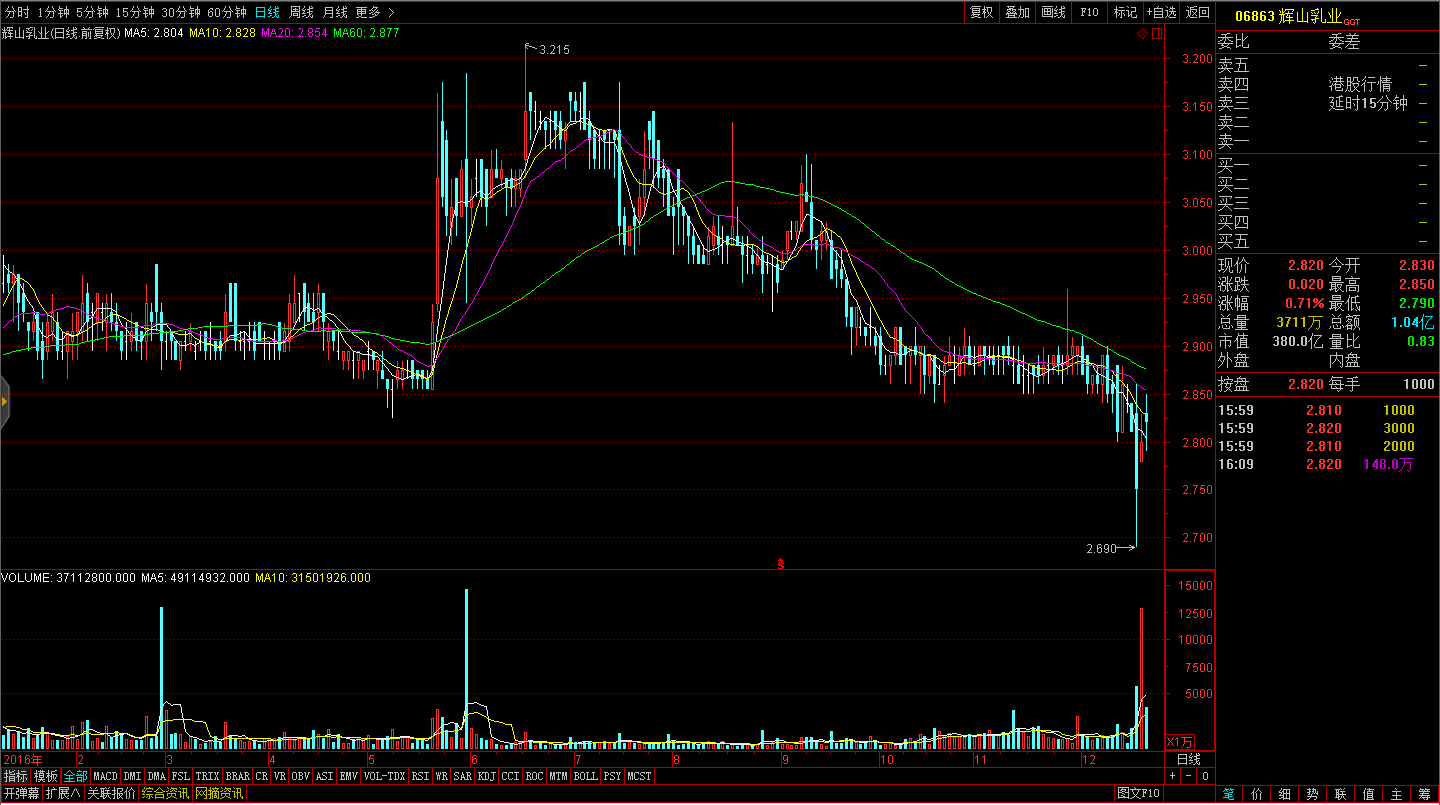Click the minus zoom-out button under 日线
1440x805 pixels.
pyautogui.click(x=1189, y=776)
